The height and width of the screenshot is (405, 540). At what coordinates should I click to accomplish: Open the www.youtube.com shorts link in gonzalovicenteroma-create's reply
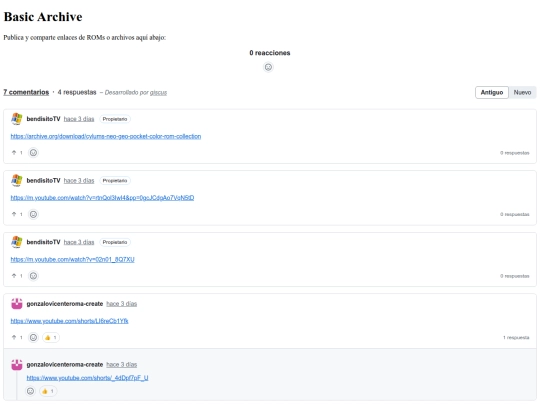pyautogui.click(x=87, y=378)
